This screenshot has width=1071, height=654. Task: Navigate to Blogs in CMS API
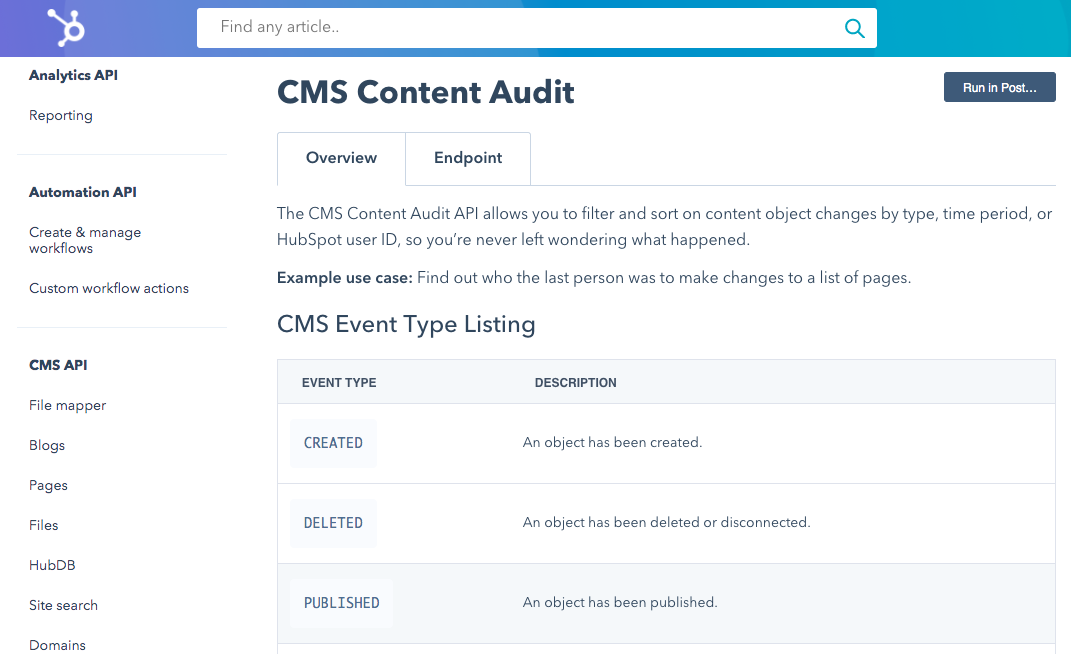click(x=47, y=445)
